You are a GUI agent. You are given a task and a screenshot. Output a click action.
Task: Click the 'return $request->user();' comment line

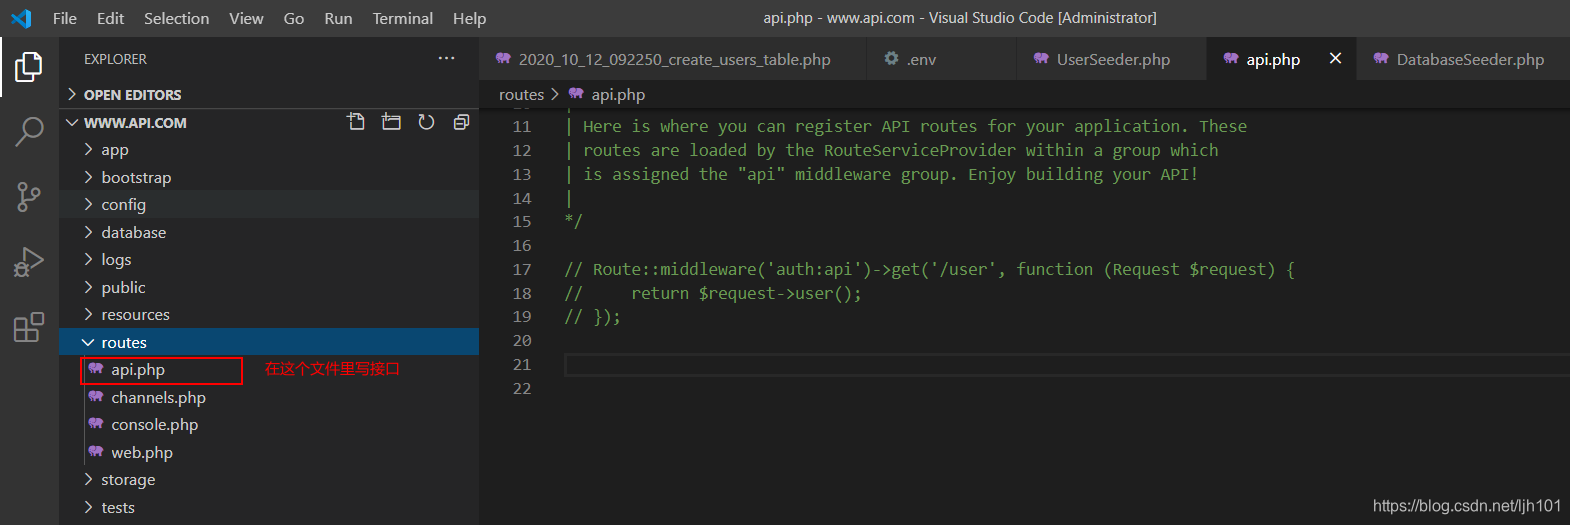pyautogui.click(x=712, y=293)
